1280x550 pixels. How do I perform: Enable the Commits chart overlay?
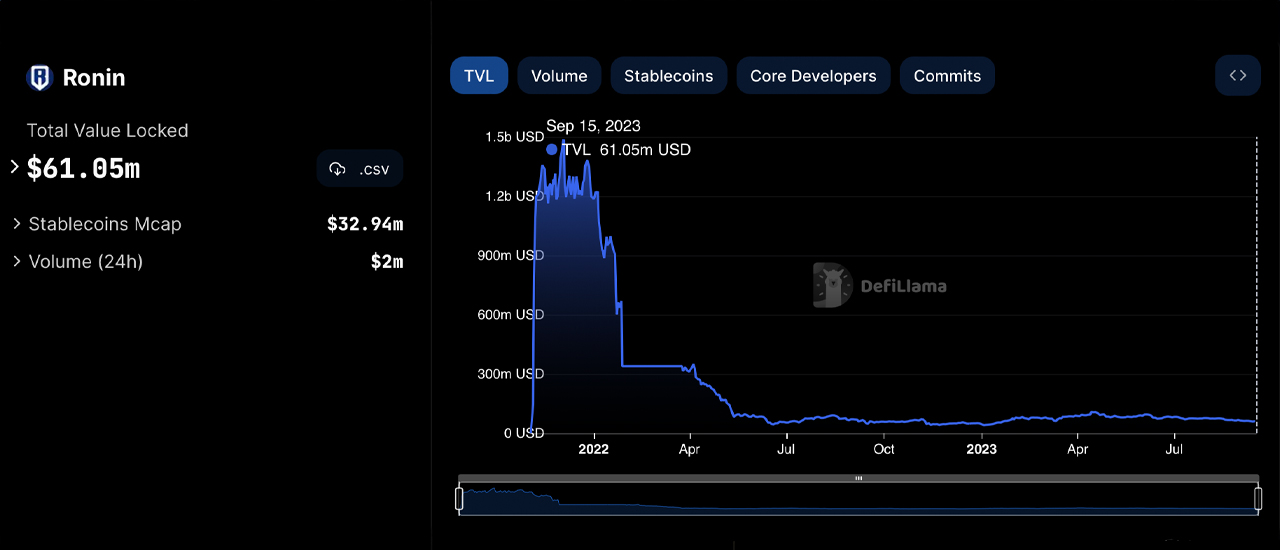click(x=947, y=76)
